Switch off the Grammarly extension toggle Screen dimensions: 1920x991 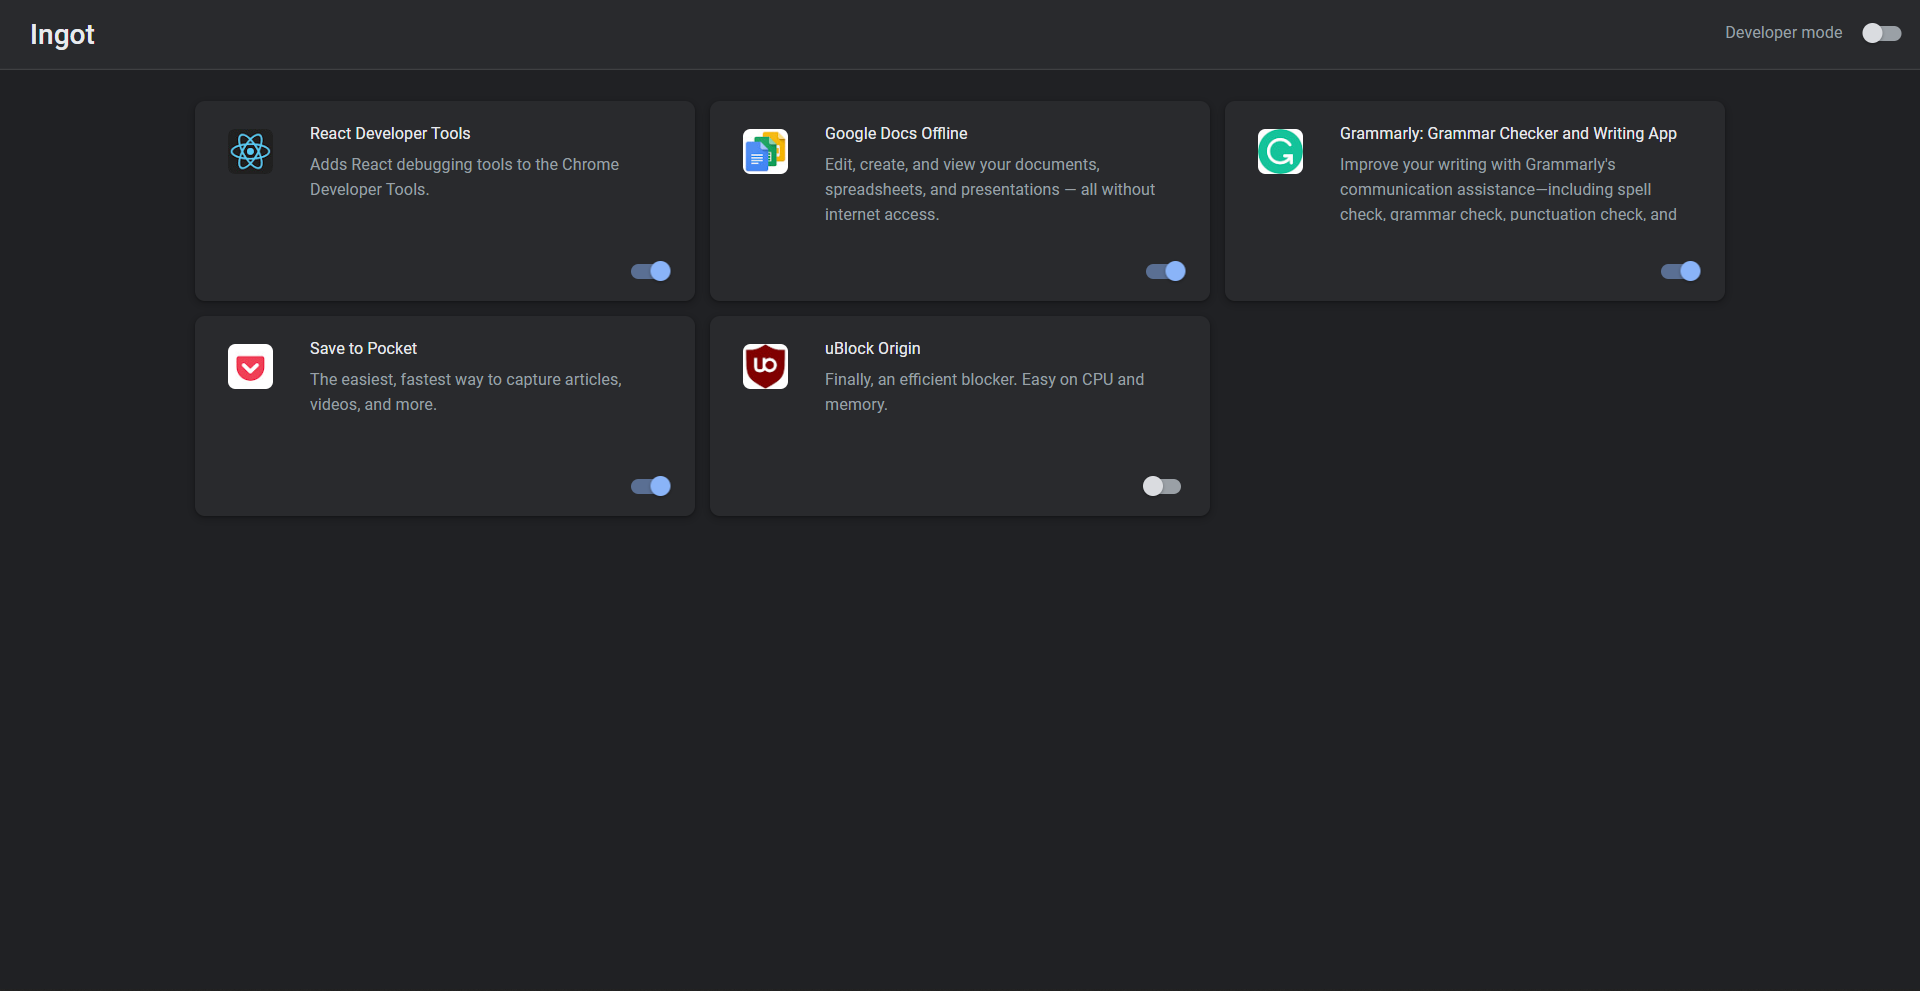coord(1681,271)
